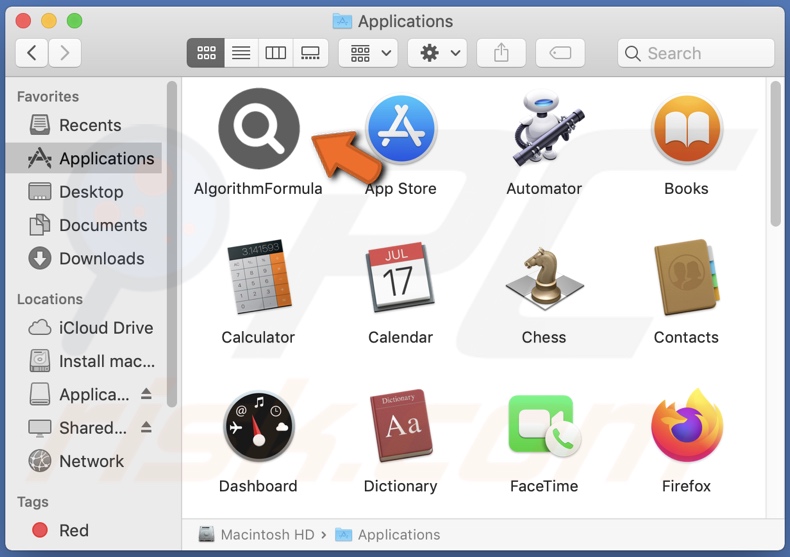Select the Firefox app icon
This screenshot has width=790, height=557.
(686, 426)
